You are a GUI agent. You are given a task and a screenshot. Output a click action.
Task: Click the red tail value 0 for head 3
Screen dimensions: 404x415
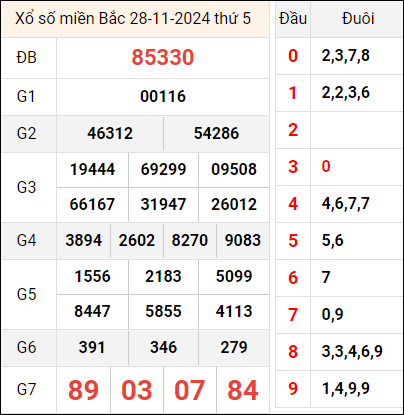[326, 166]
